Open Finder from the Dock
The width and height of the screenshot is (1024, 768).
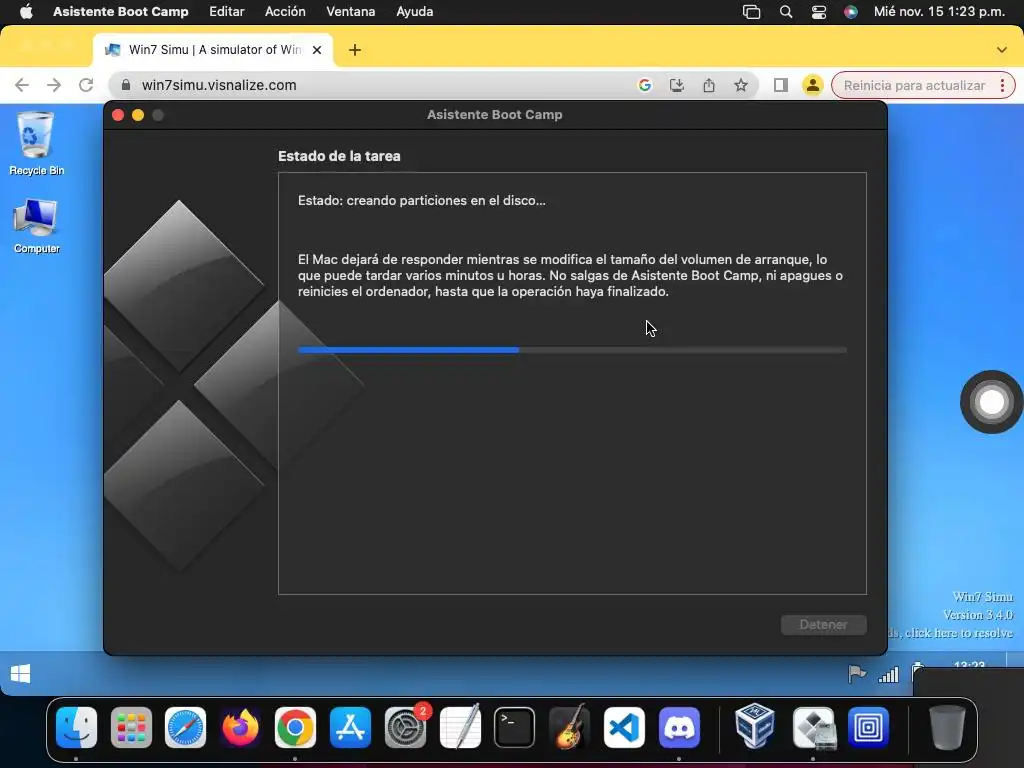pos(76,727)
